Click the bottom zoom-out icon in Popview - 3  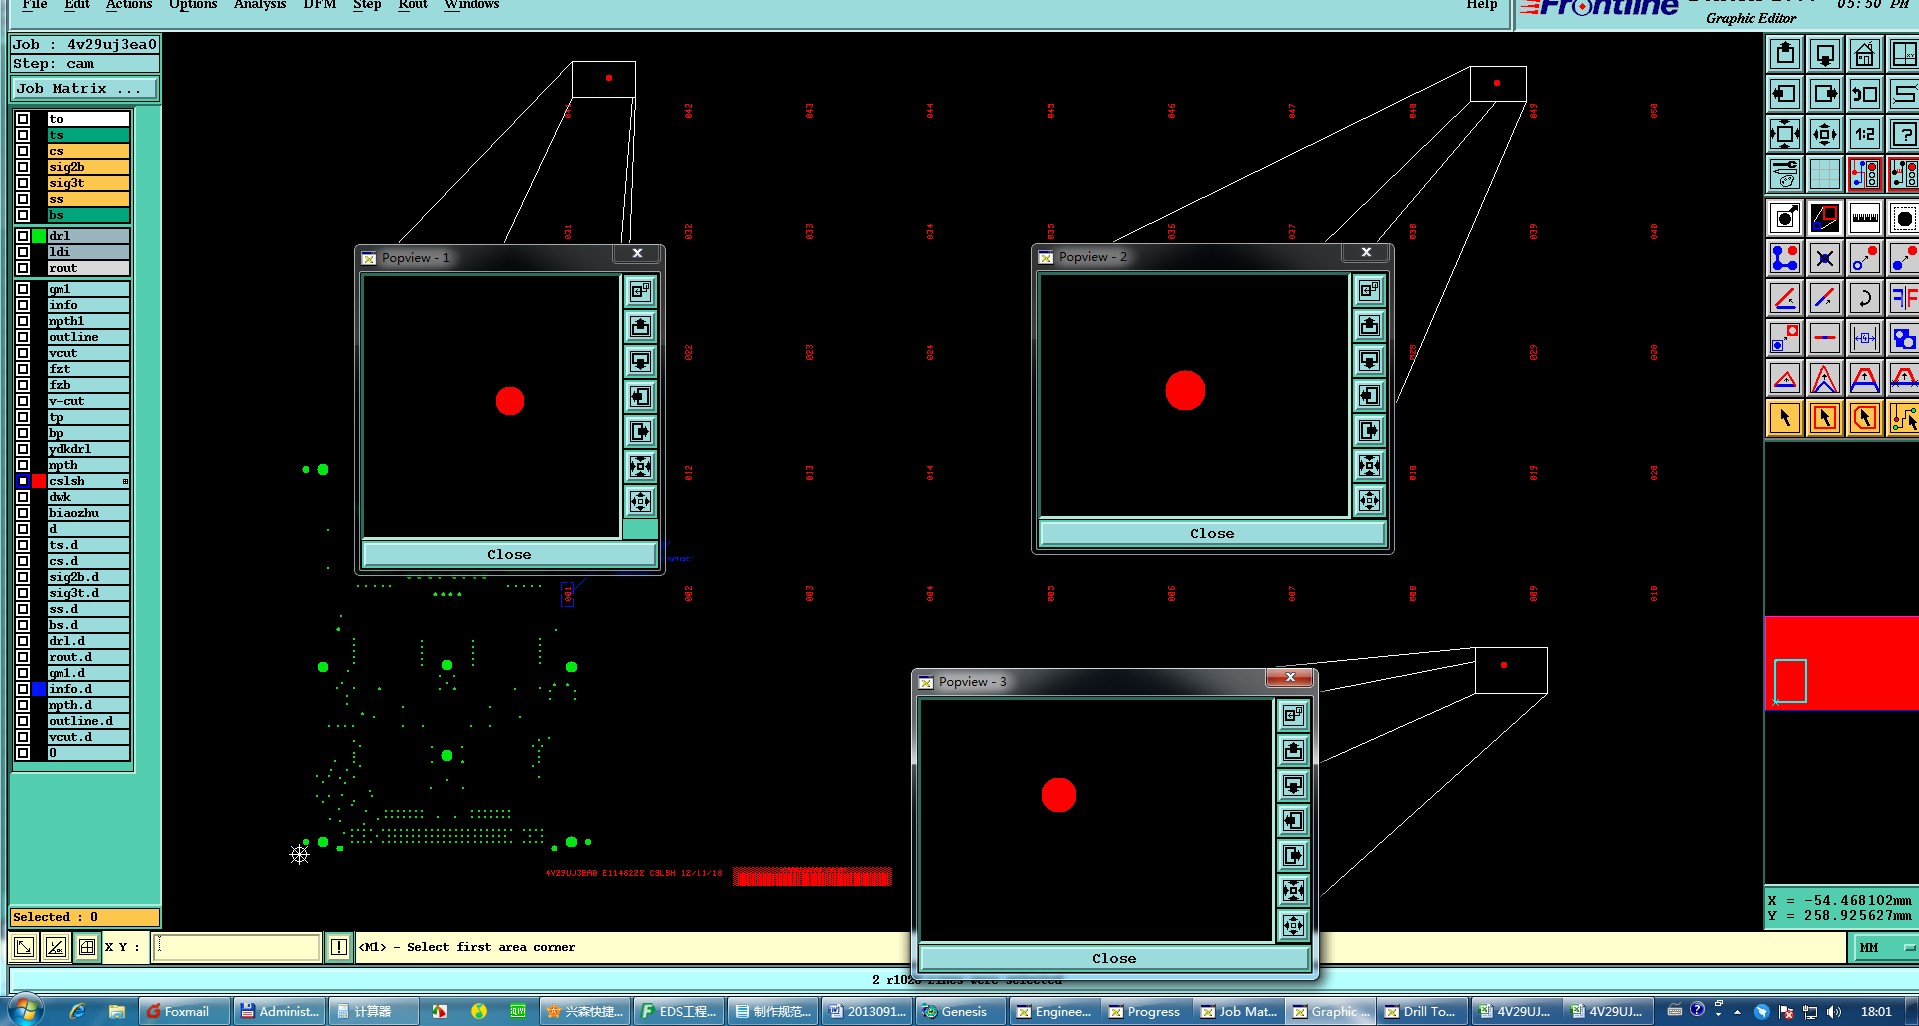[x=1294, y=926]
